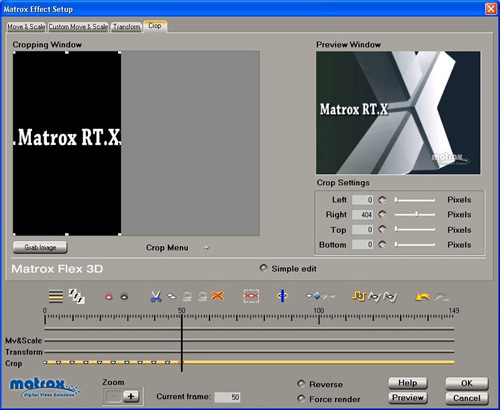This screenshot has height=410, width=500.
Task: Click the diagonal keyframe strips icon
Action: [x=76, y=296]
